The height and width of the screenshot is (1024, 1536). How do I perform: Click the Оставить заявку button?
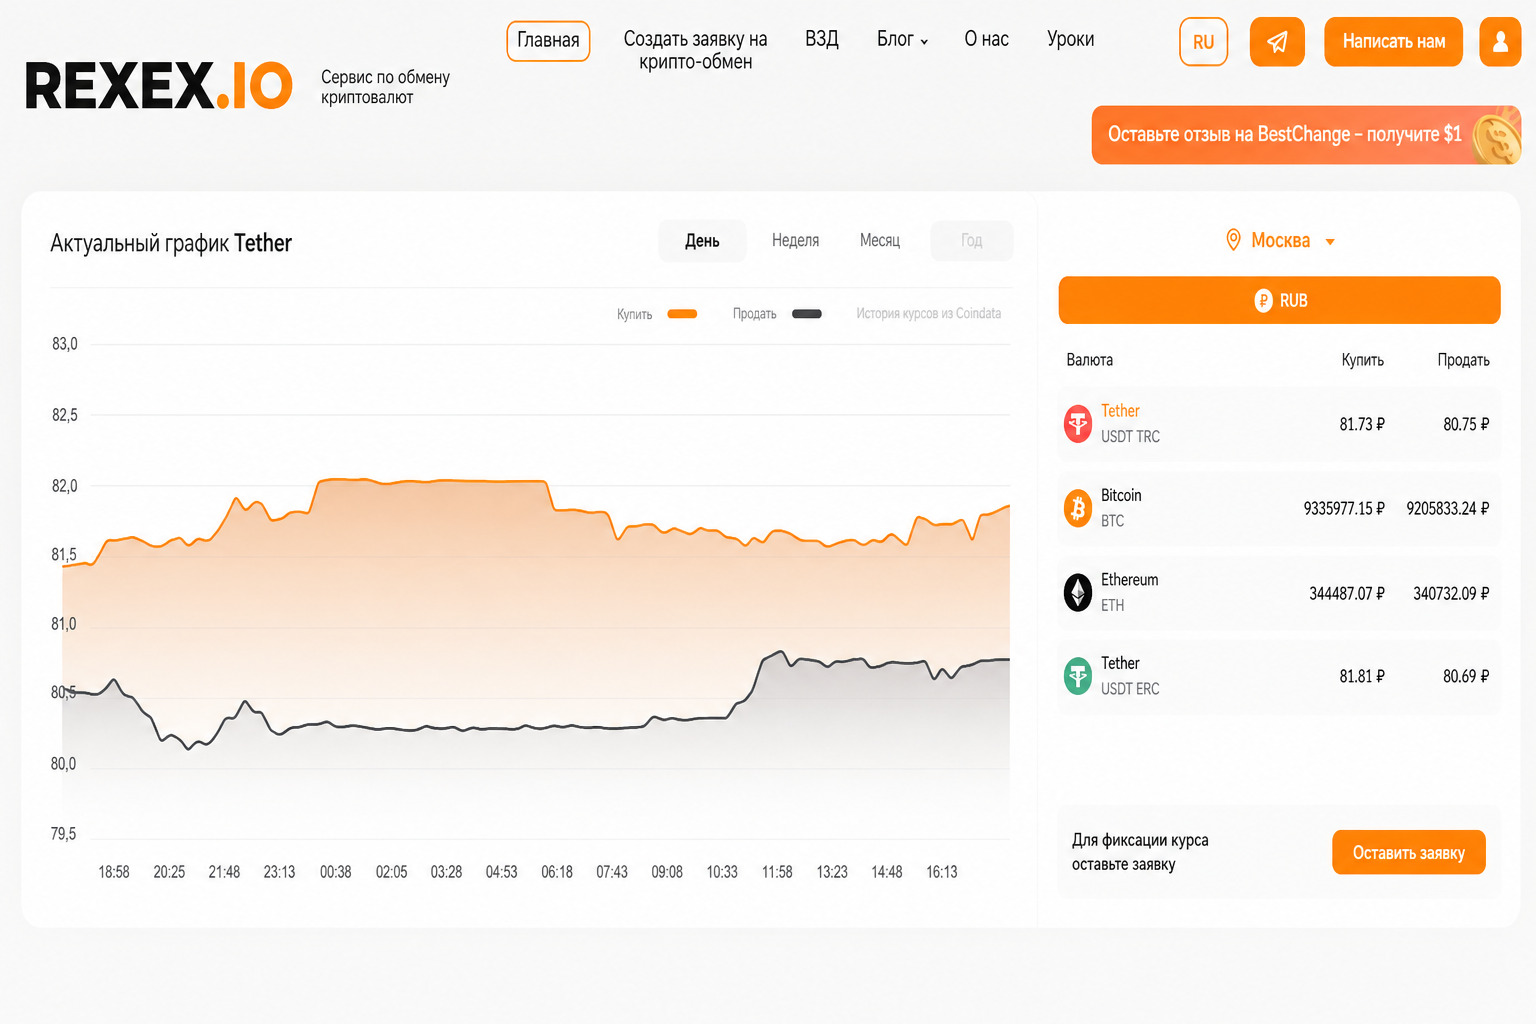pyautogui.click(x=1408, y=852)
